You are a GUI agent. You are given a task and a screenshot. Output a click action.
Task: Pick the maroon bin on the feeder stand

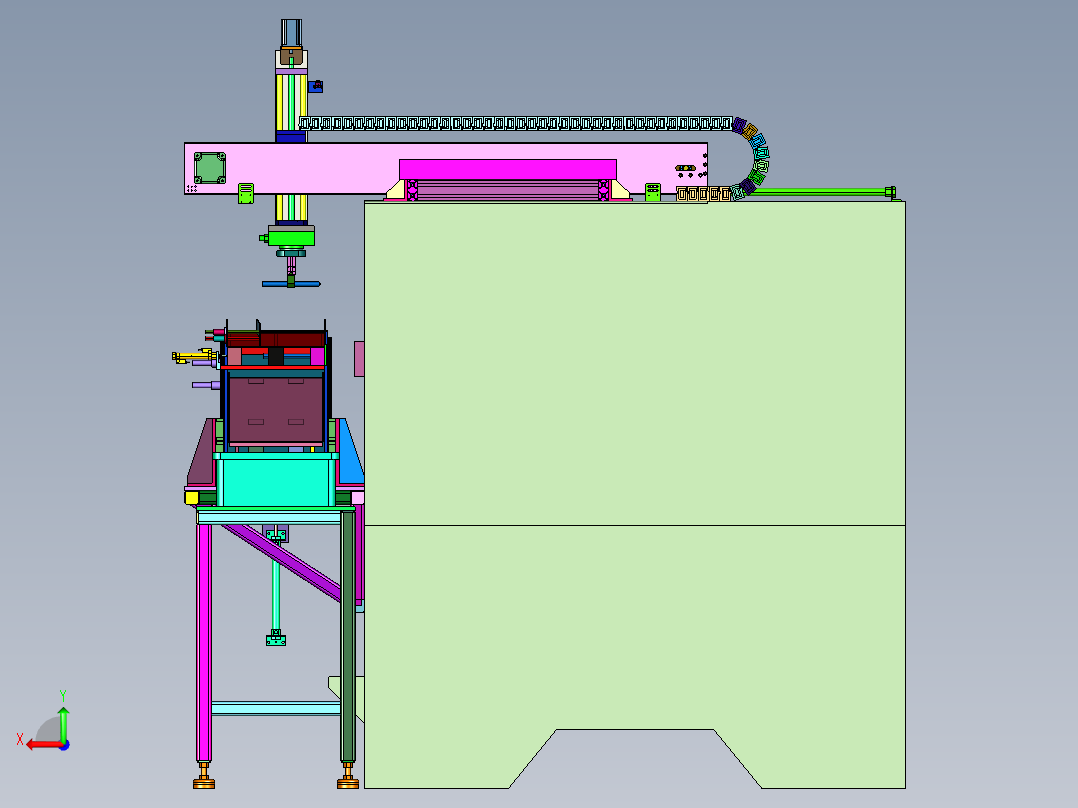(x=275, y=409)
